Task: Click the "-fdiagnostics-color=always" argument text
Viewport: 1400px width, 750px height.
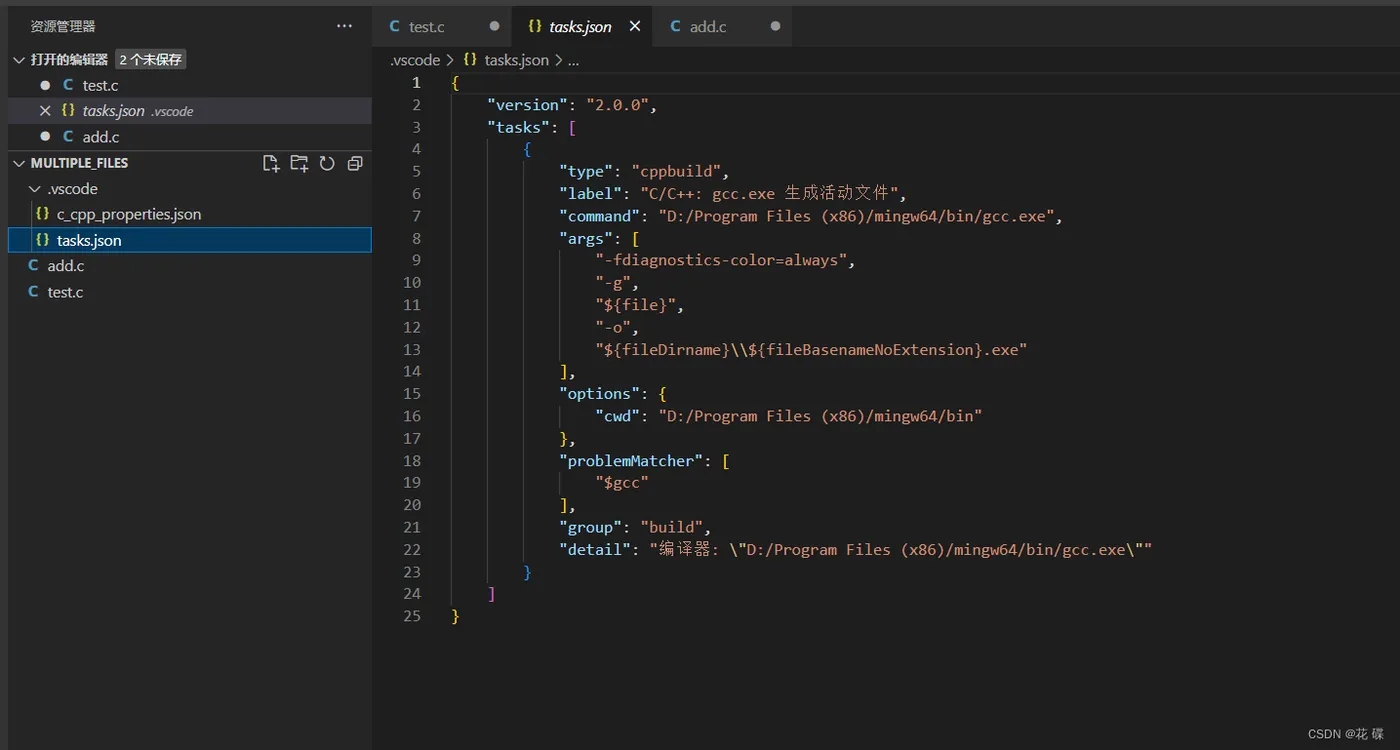Action: point(721,260)
